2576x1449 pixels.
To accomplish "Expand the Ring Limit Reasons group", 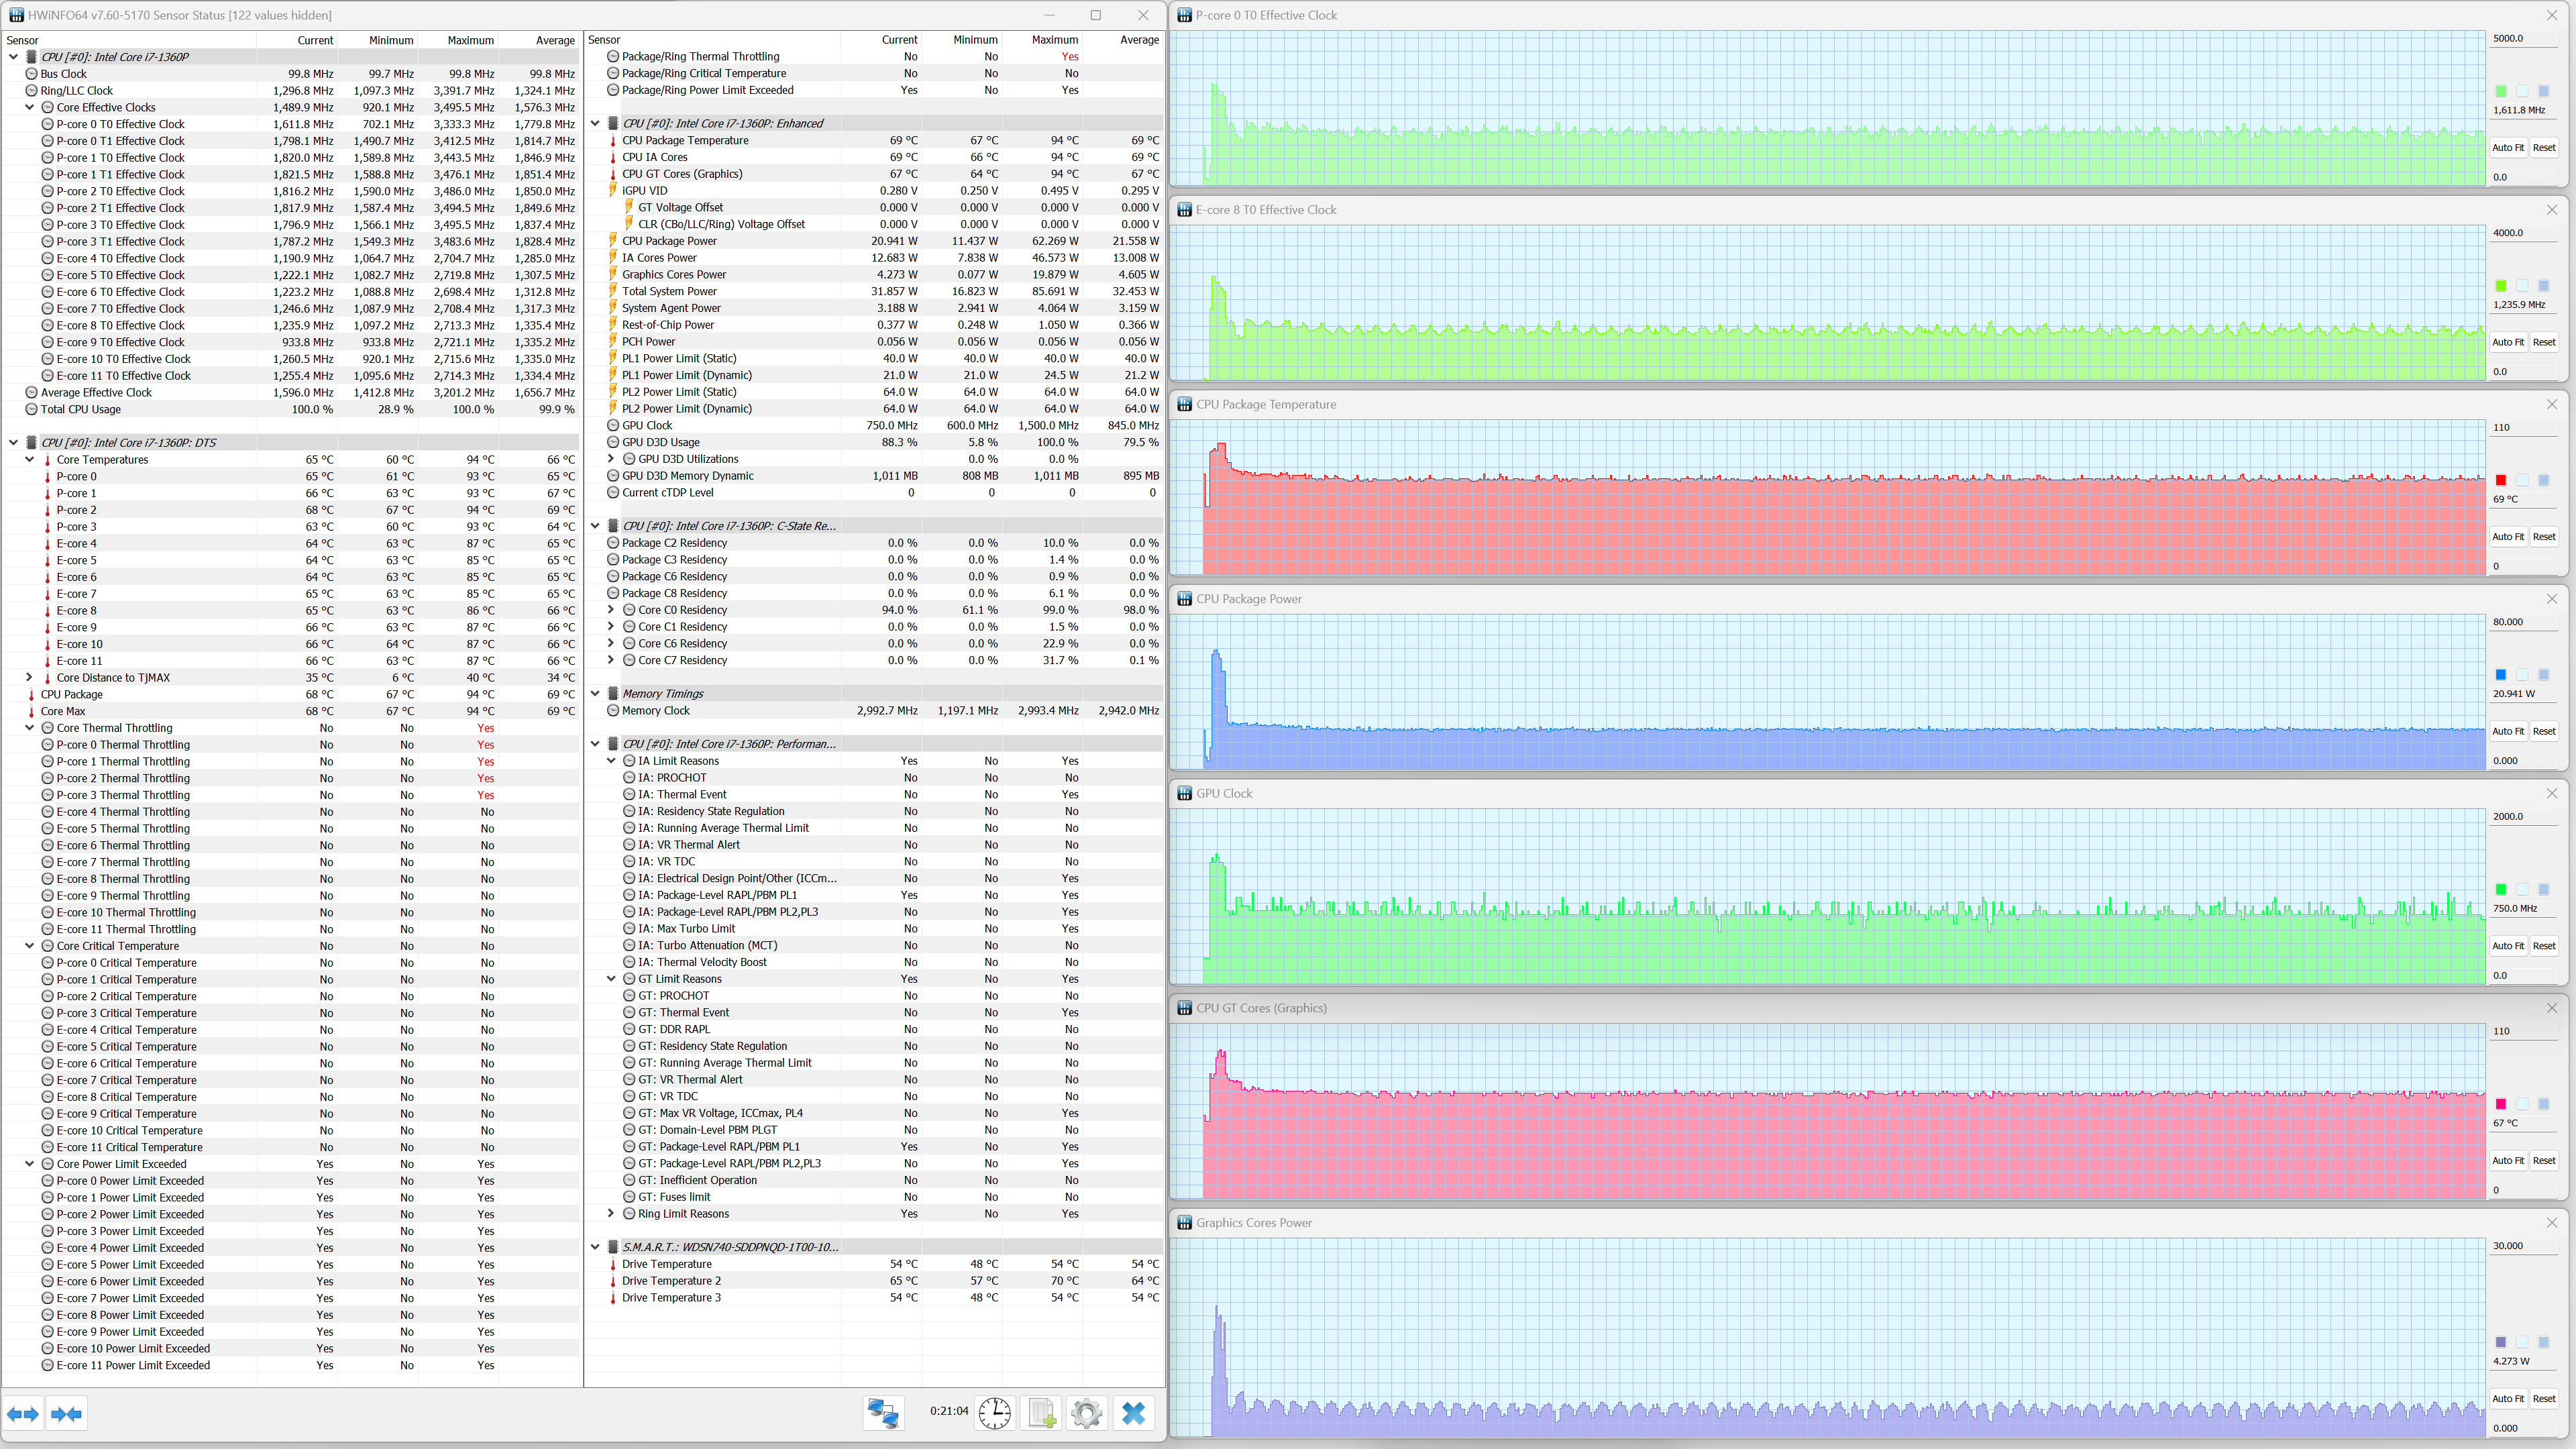I will 611,1213.
